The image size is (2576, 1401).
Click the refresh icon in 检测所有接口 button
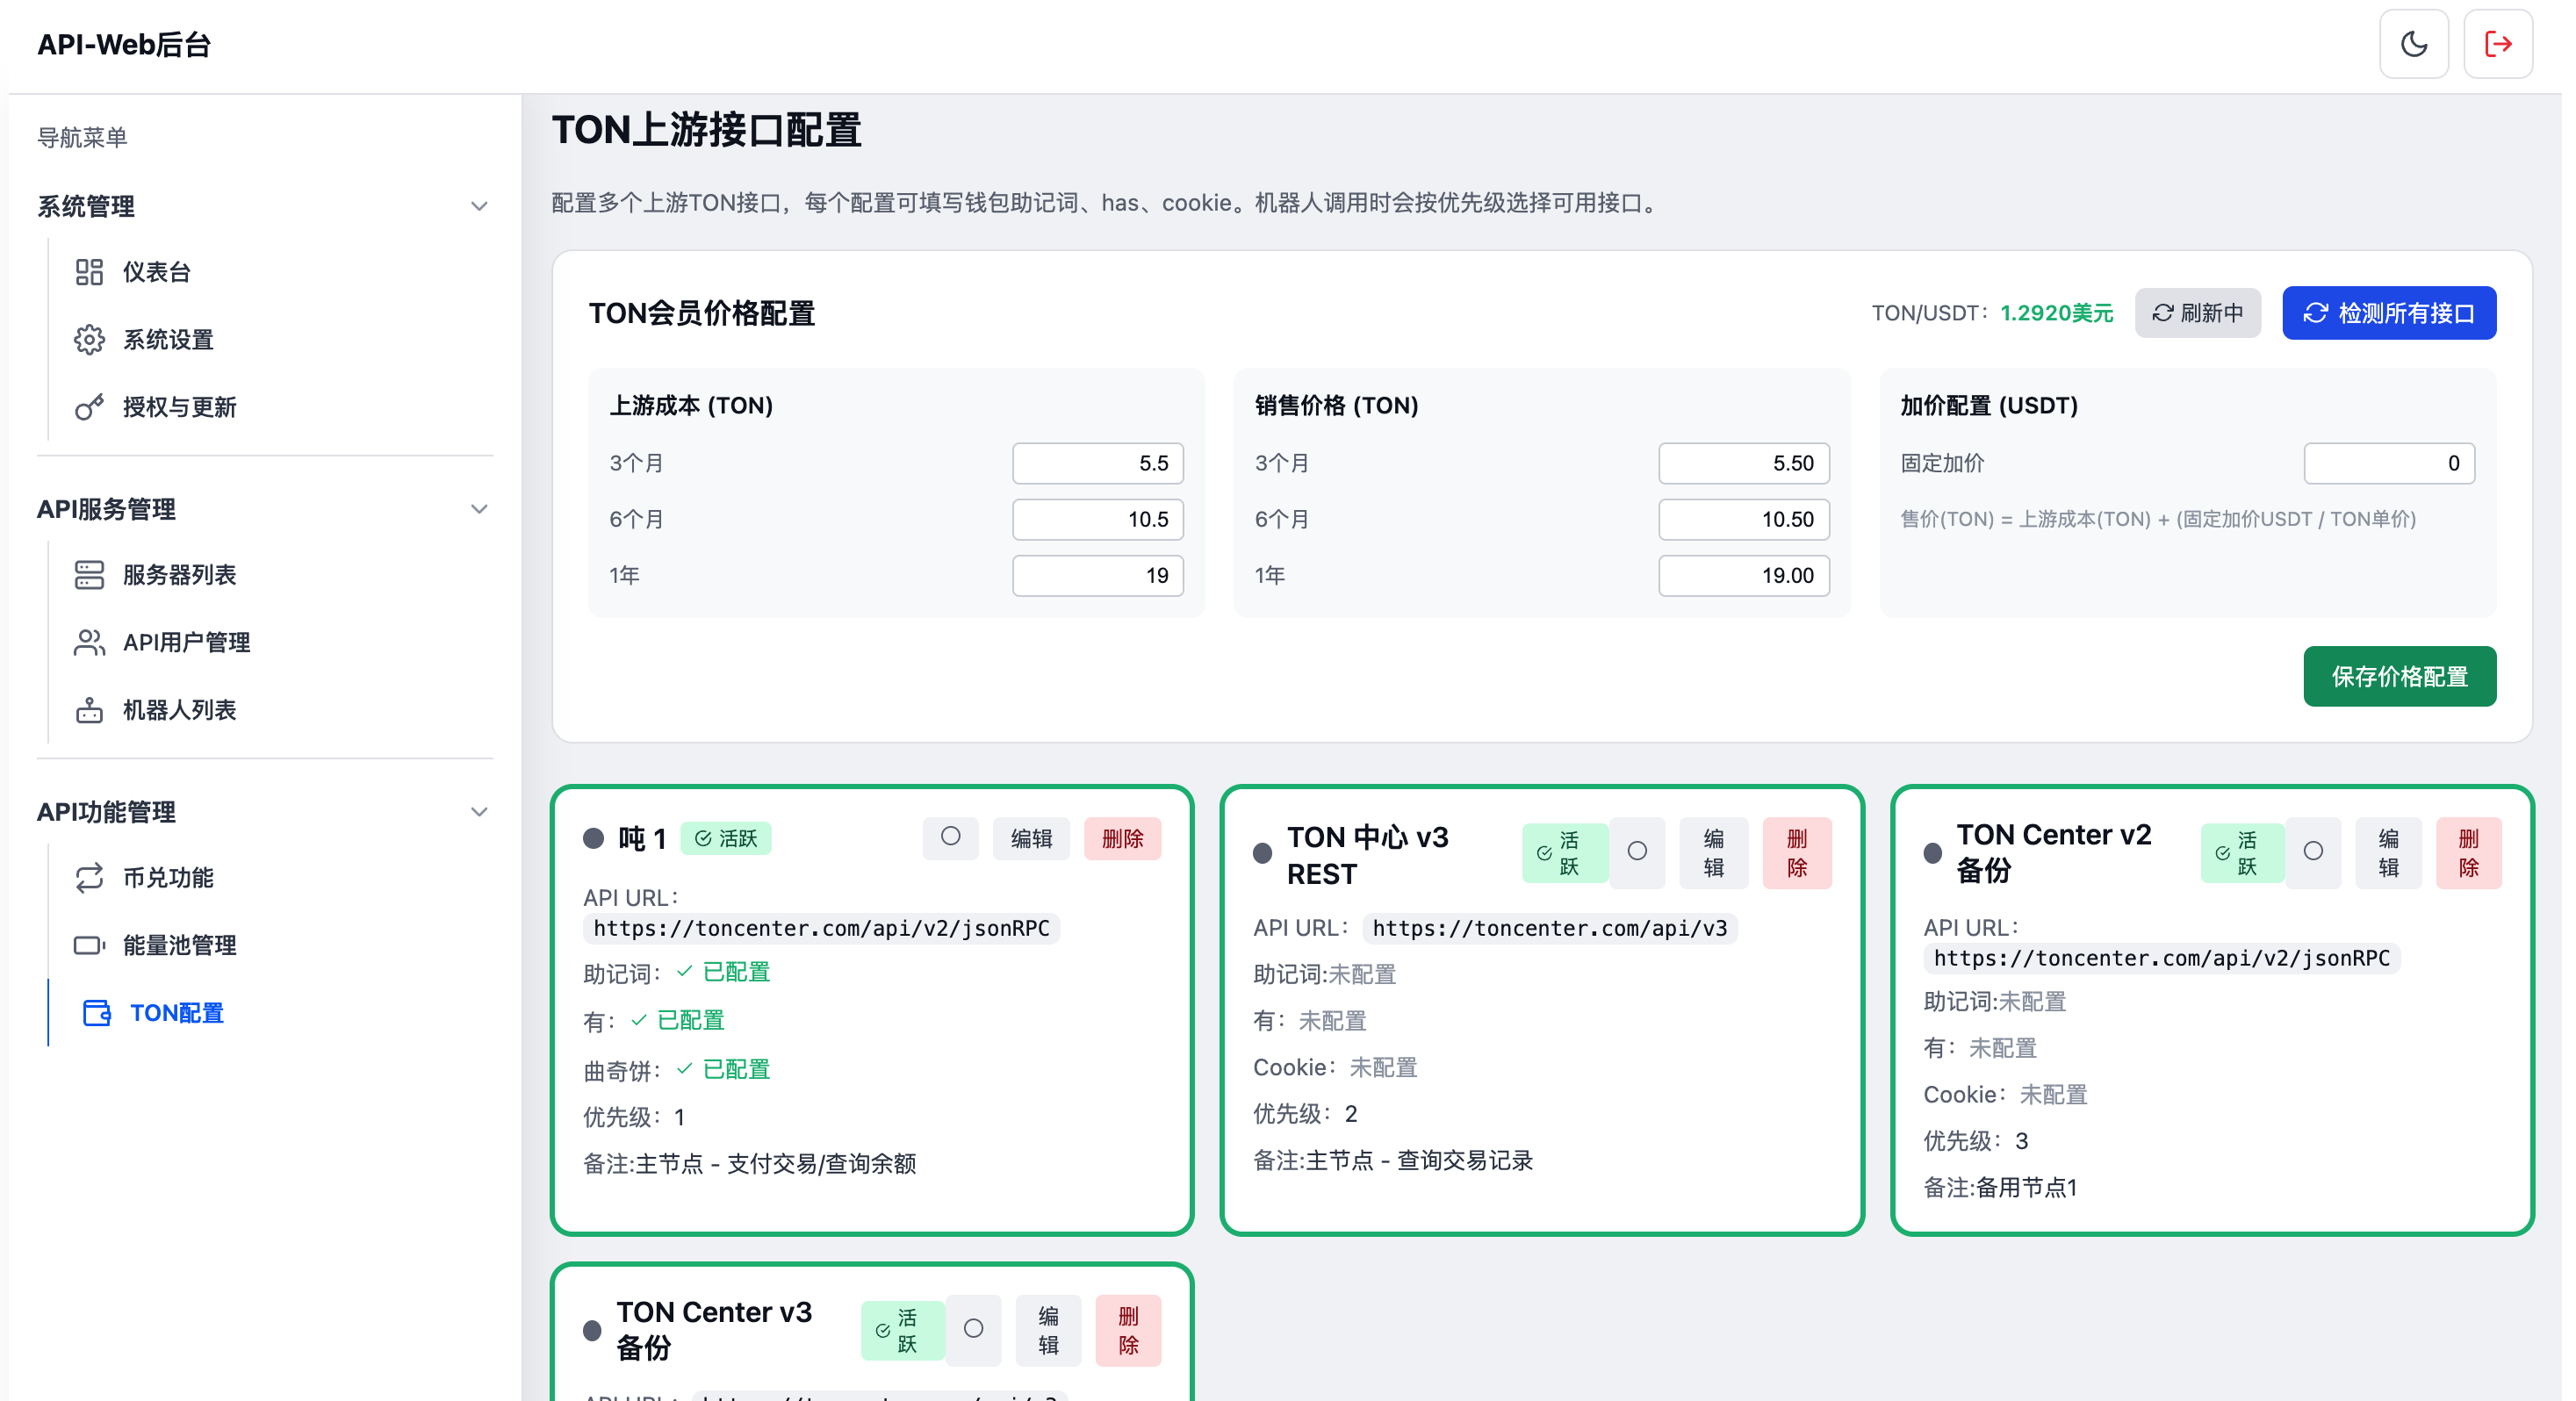2315,313
